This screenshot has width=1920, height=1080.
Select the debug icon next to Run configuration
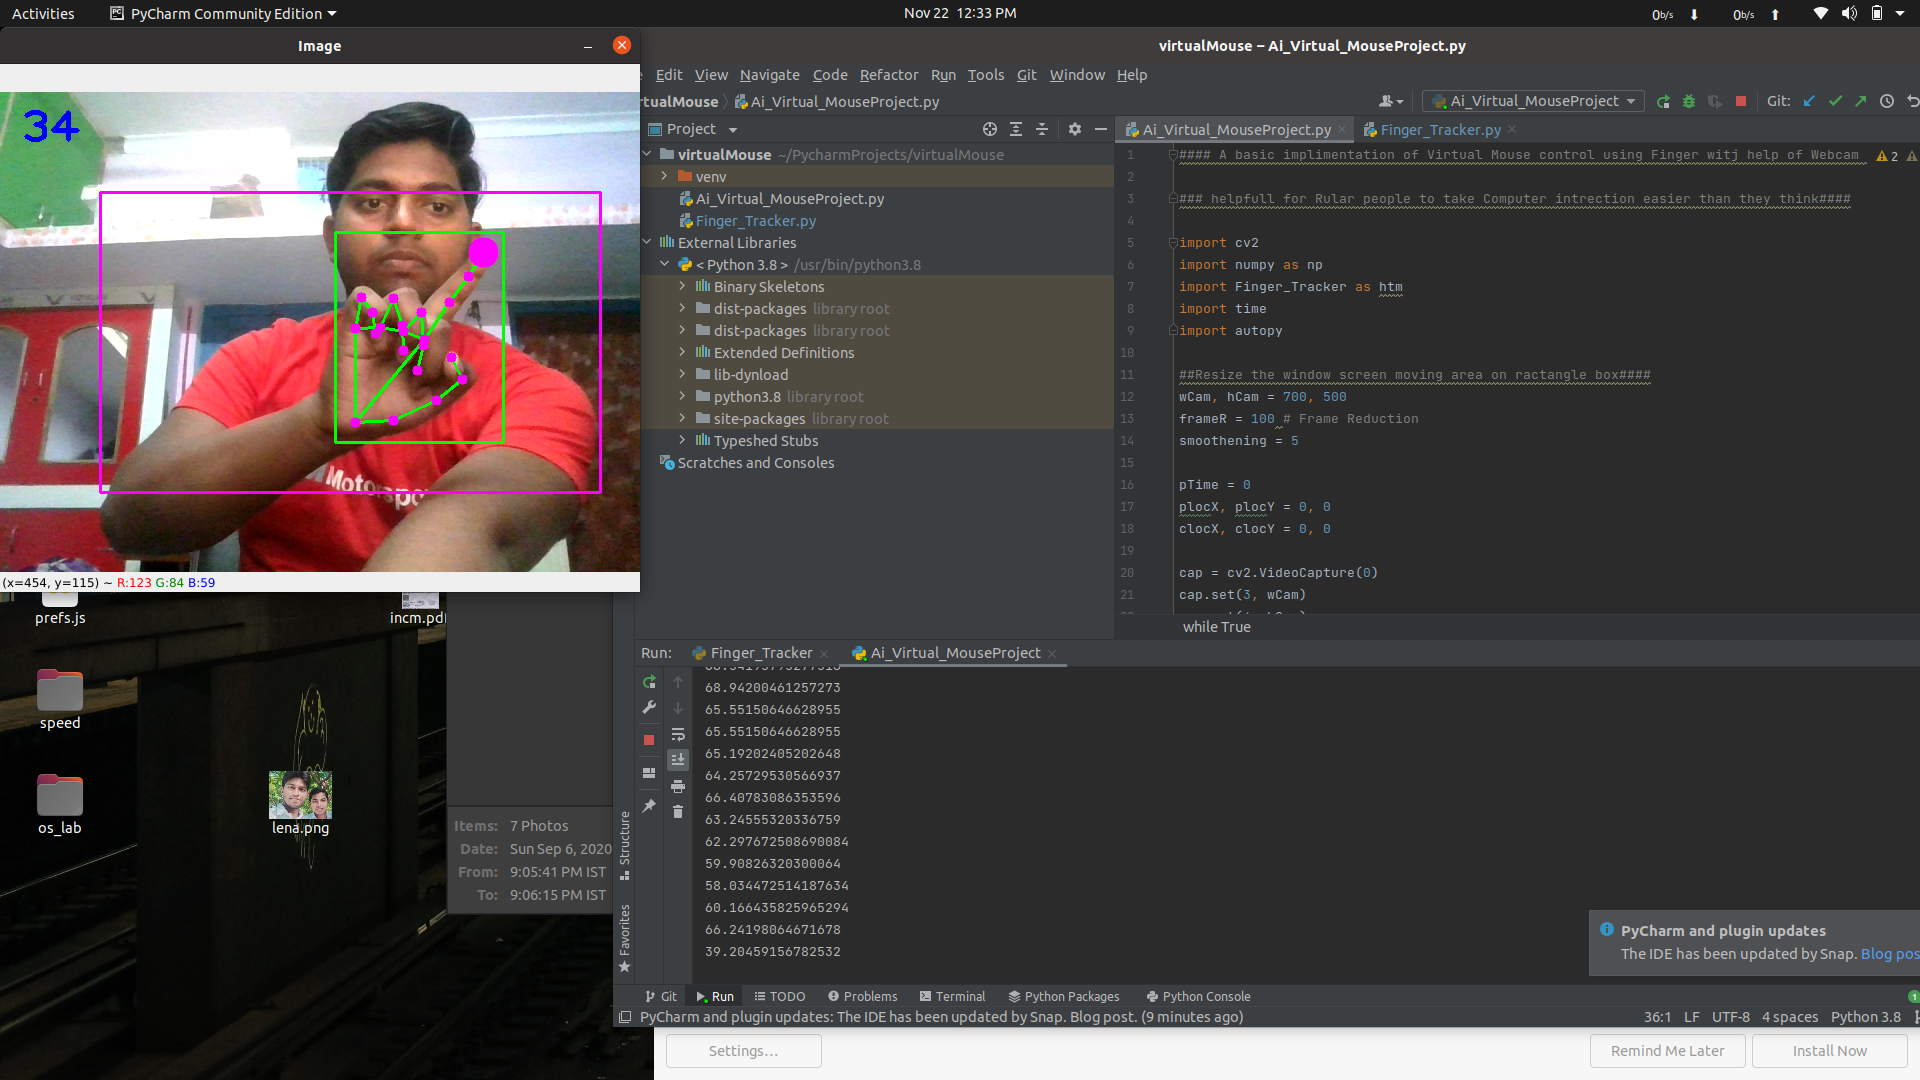(x=1690, y=101)
